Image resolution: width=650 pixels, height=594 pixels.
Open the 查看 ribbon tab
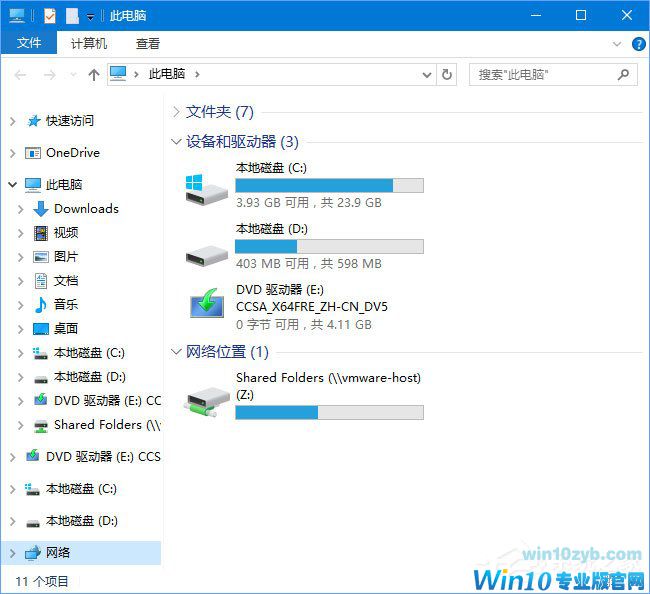pyautogui.click(x=148, y=43)
